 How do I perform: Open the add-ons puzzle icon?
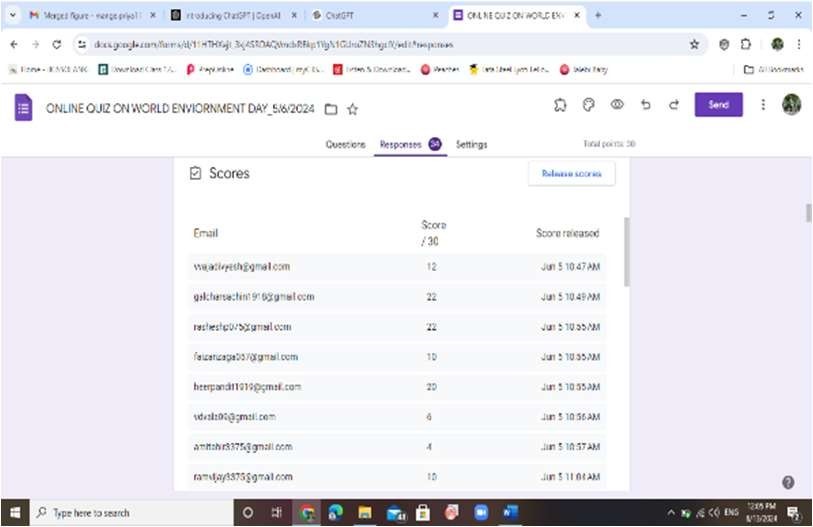click(562, 105)
